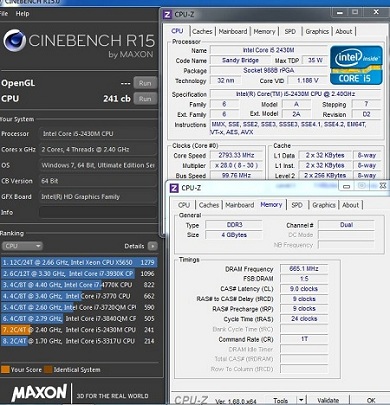Image resolution: width=390 pixels, height=405 pixels.
Task: Click the CPU-Z icon in front window title bar
Action: pyautogui.click(x=174, y=188)
